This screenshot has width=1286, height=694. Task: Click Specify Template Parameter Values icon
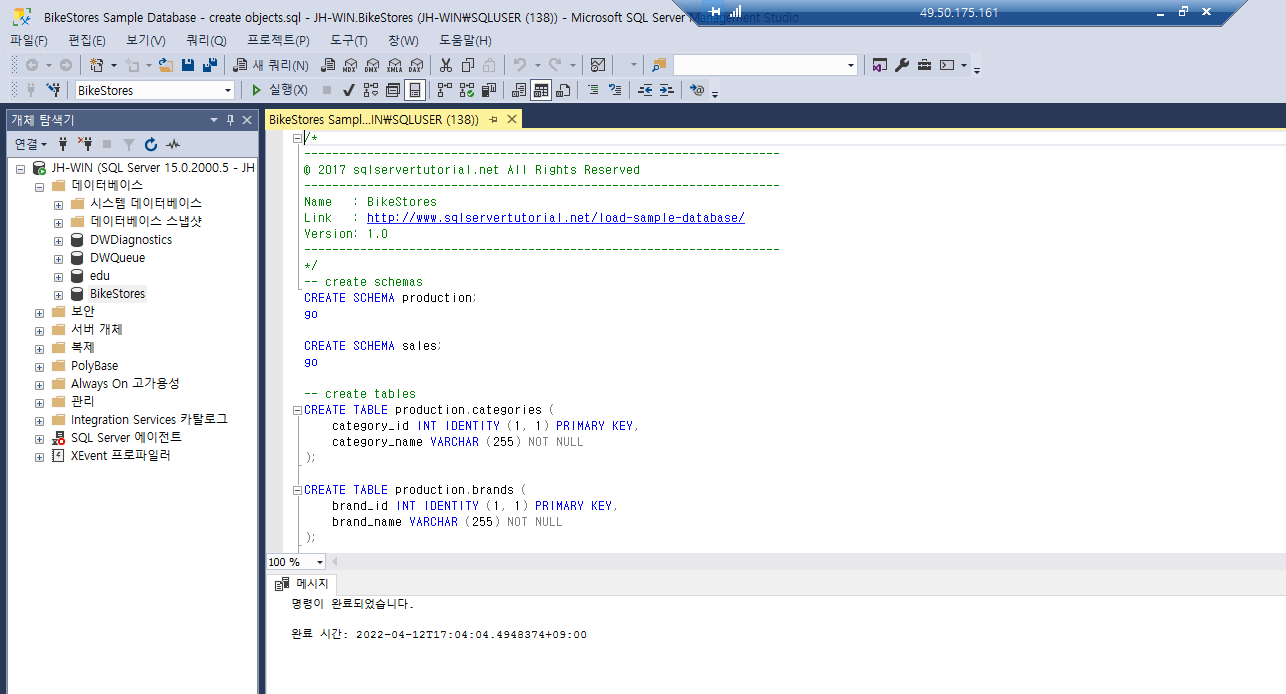click(697, 90)
